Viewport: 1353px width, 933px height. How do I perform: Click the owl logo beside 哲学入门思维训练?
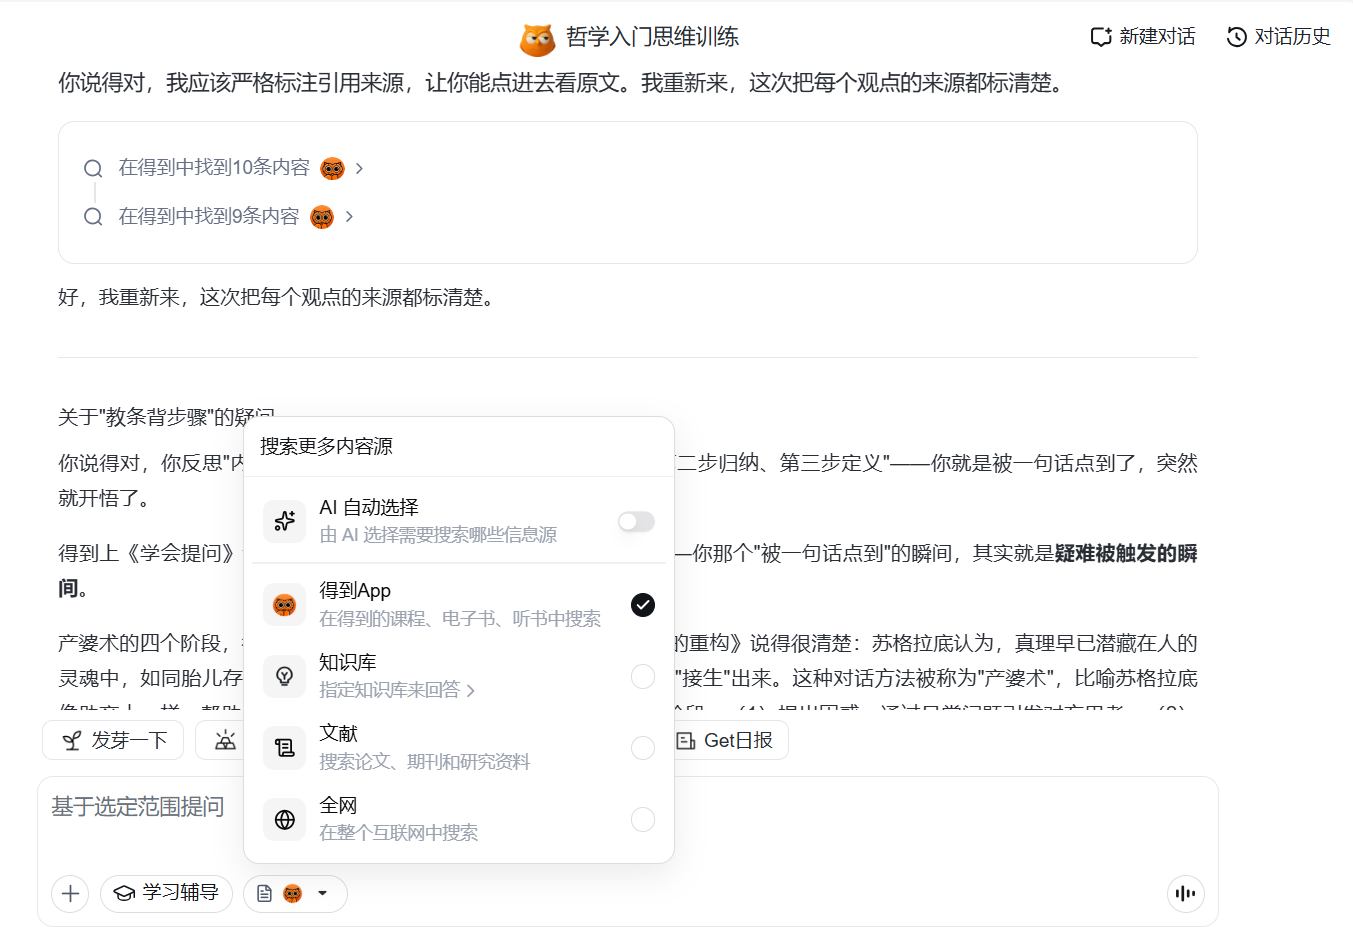[537, 39]
